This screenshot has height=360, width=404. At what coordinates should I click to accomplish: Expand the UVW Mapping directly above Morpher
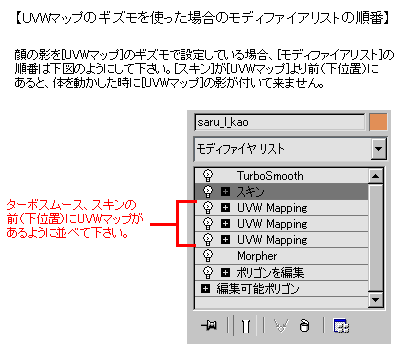pyautogui.click(x=226, y=239)
